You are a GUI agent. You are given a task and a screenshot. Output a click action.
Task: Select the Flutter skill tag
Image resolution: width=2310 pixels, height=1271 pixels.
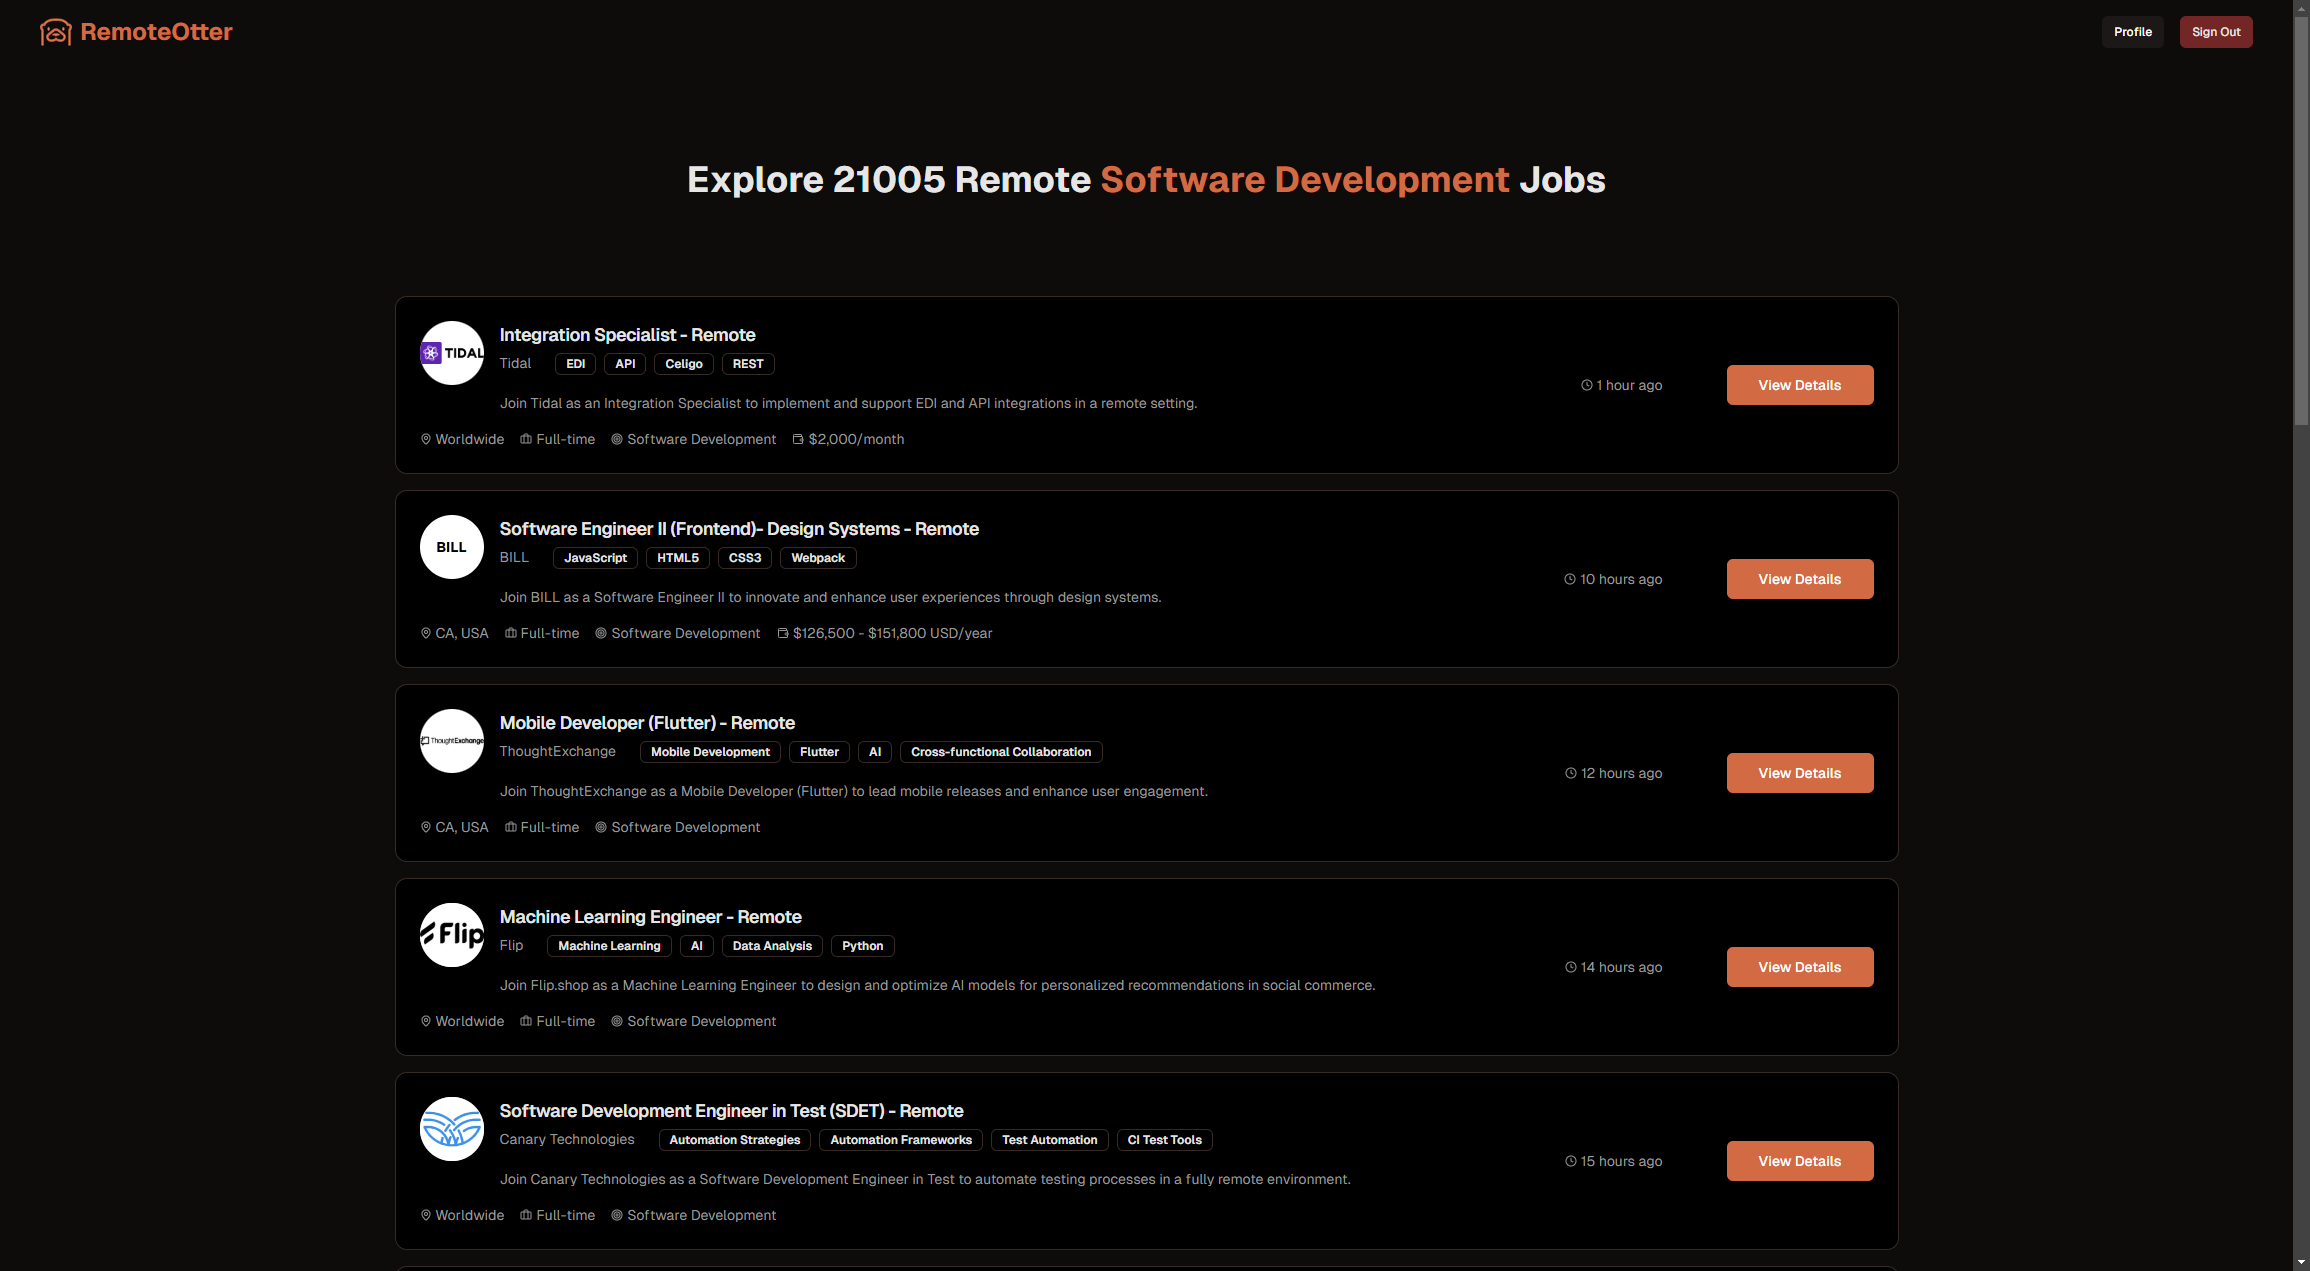[x=819, y=752]
